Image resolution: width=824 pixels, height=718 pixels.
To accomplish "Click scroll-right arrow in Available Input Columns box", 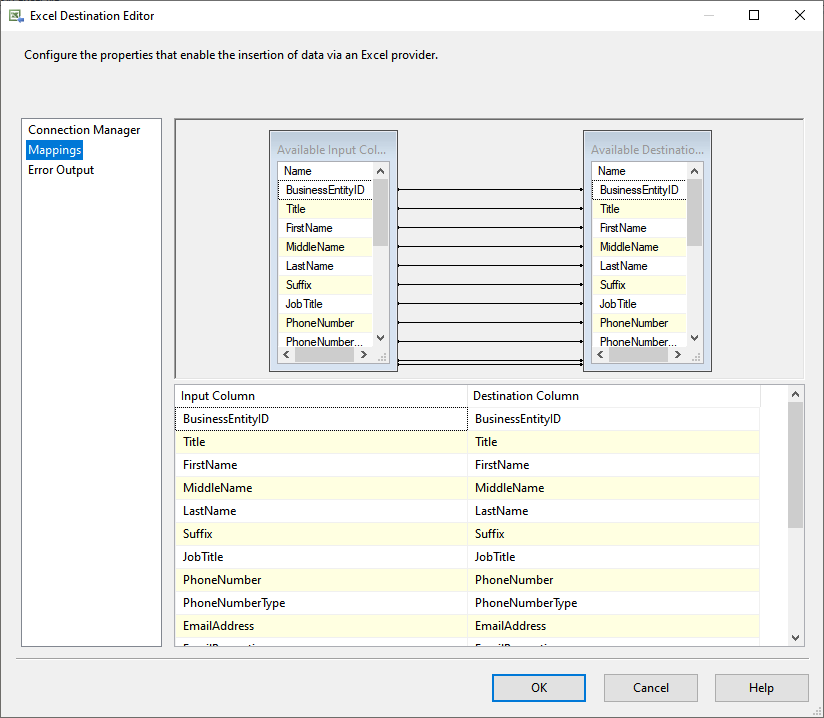I will (x=366, y=355).
